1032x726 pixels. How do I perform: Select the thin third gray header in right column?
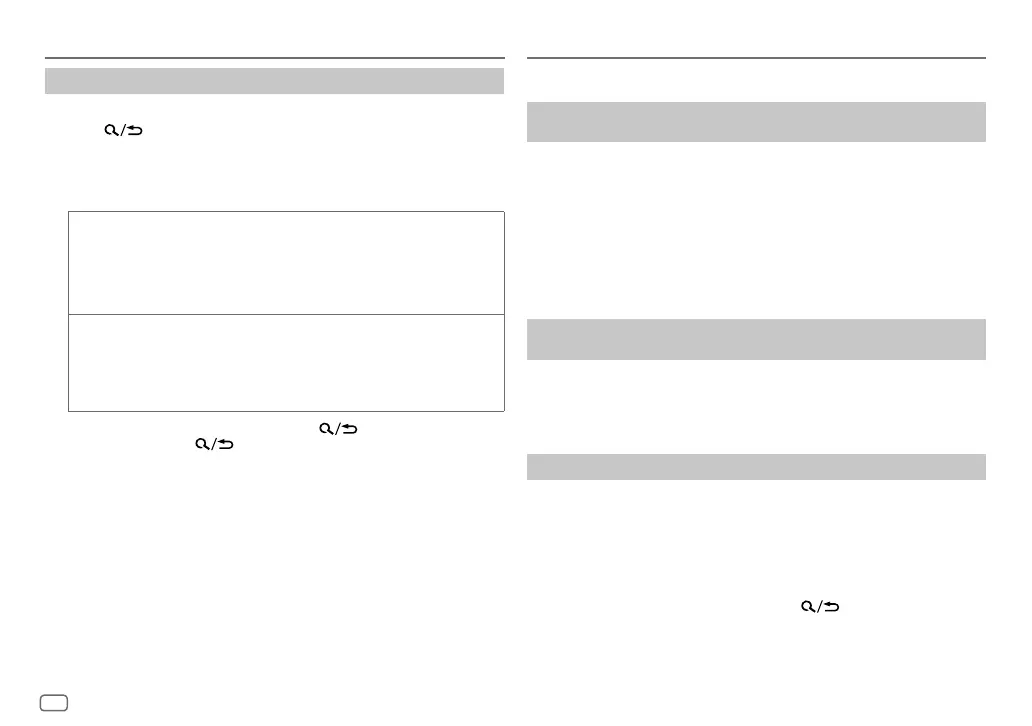click(x=756, y=467)
